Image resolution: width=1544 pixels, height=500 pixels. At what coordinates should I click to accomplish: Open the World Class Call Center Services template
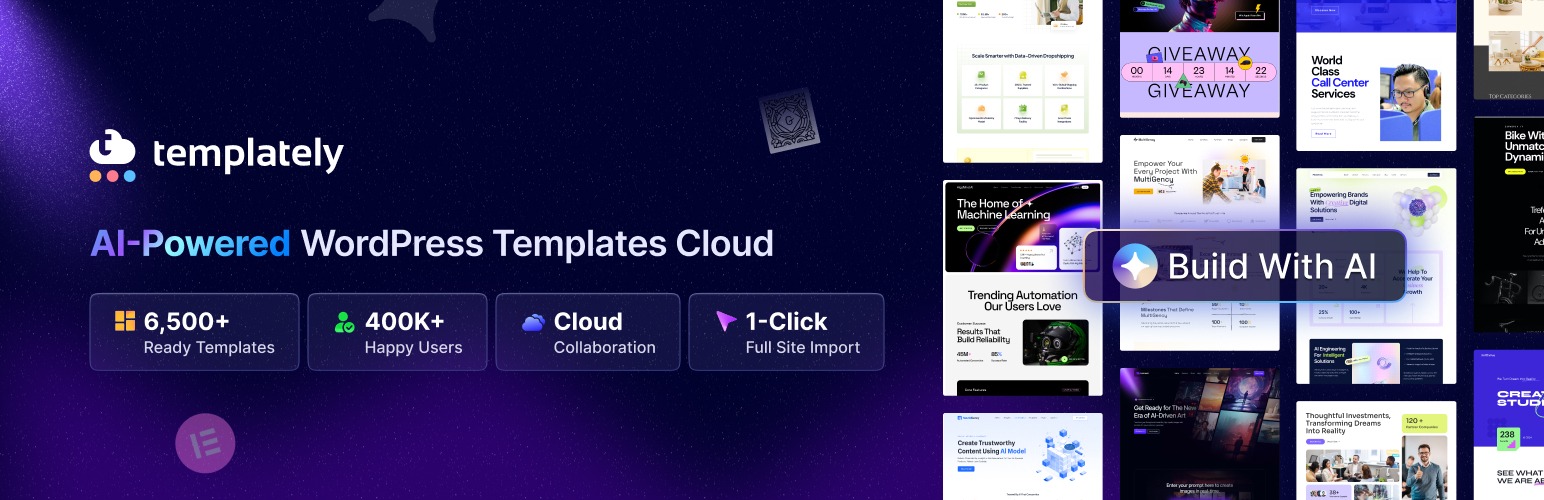pyautogui.click(x=1376, y=75)
